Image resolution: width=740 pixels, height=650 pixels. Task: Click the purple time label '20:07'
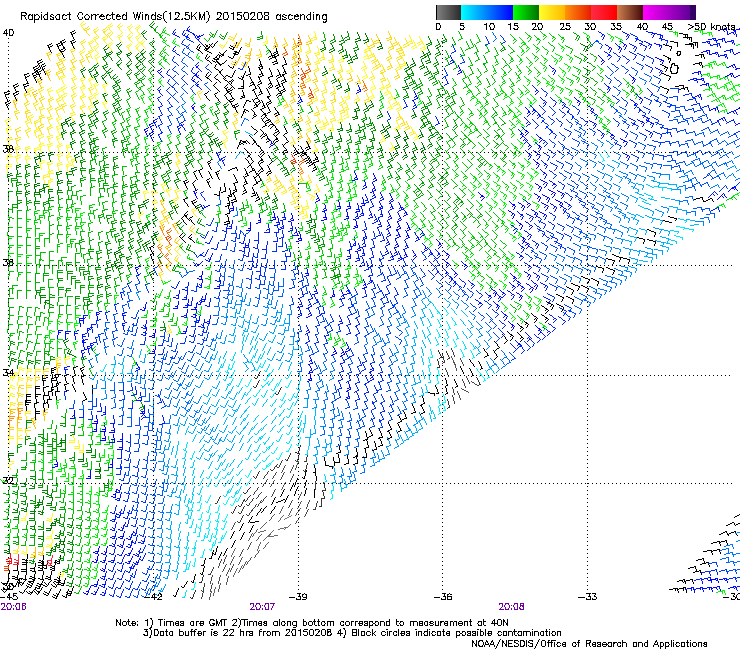point(262,607)
